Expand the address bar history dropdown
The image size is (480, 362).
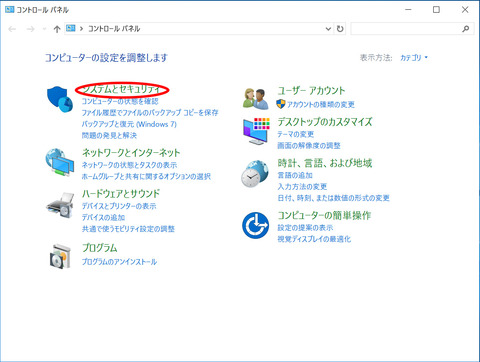(328, 29)
